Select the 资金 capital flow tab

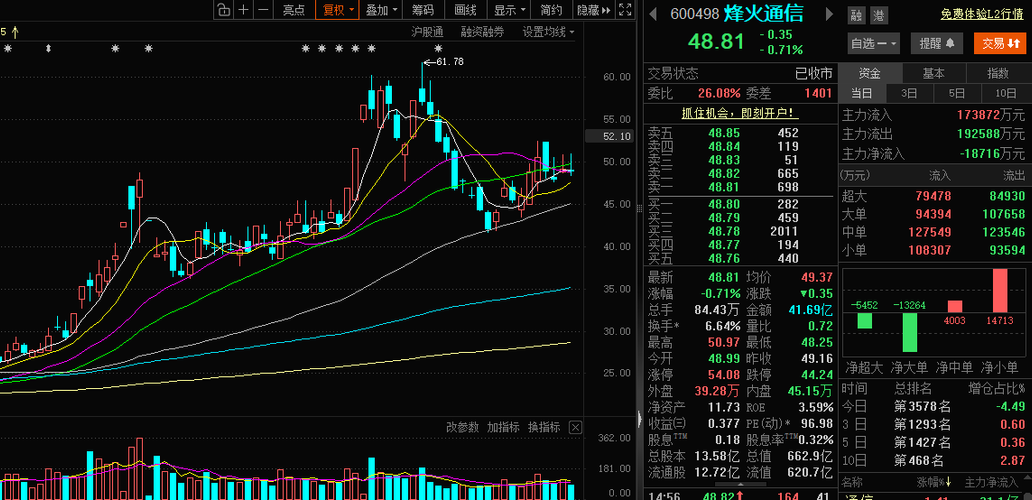click(x=870, y=74)
